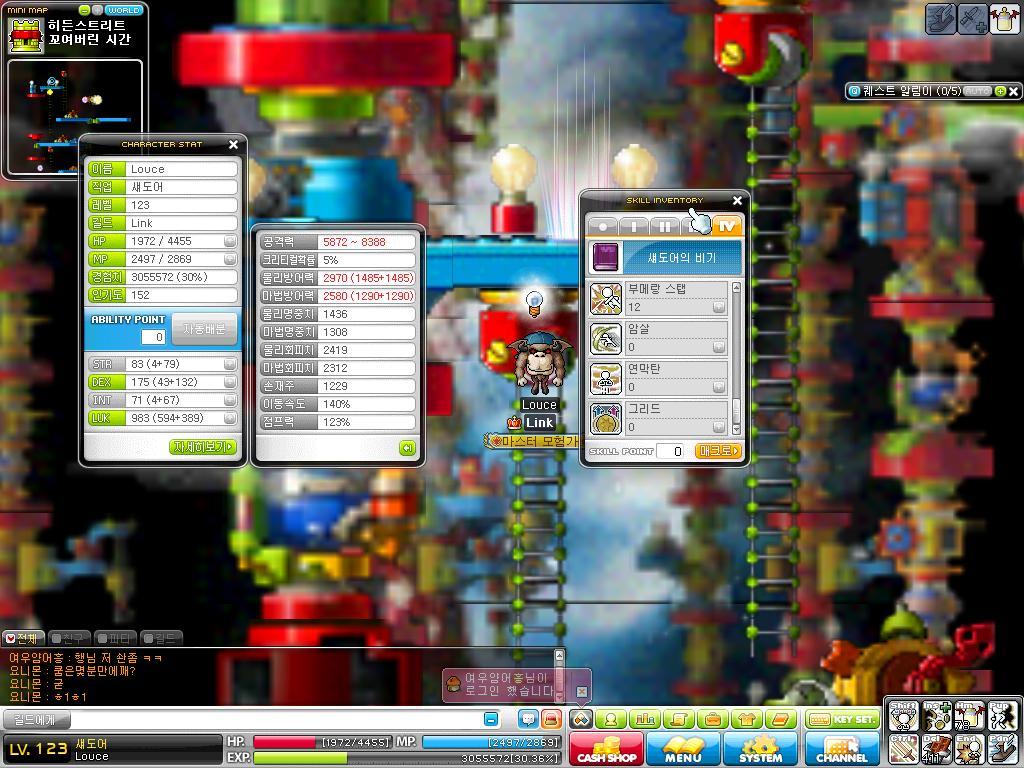Click the castle map icon in mini map
Screen dimensions: 1024x768
click(x=25, y=35)
